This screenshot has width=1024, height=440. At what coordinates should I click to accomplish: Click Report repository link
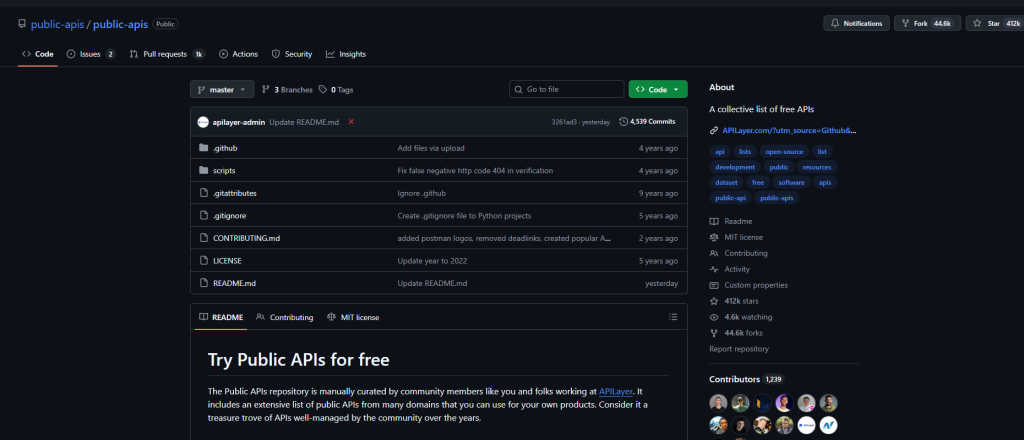(x=739, y=349)
